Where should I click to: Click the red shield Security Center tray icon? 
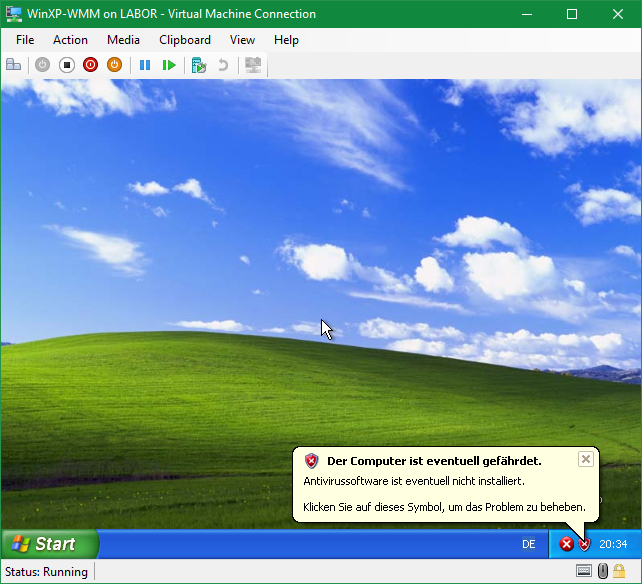tap(585, 544)
